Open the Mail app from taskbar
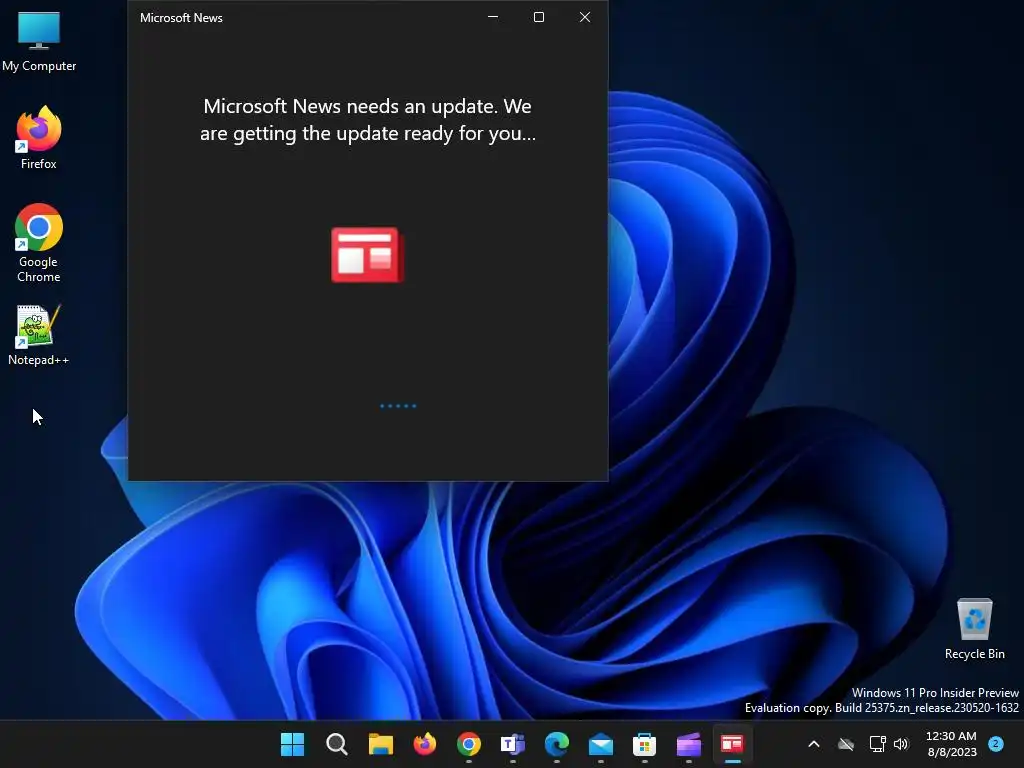1024x768 pixels. coord(600,744)
